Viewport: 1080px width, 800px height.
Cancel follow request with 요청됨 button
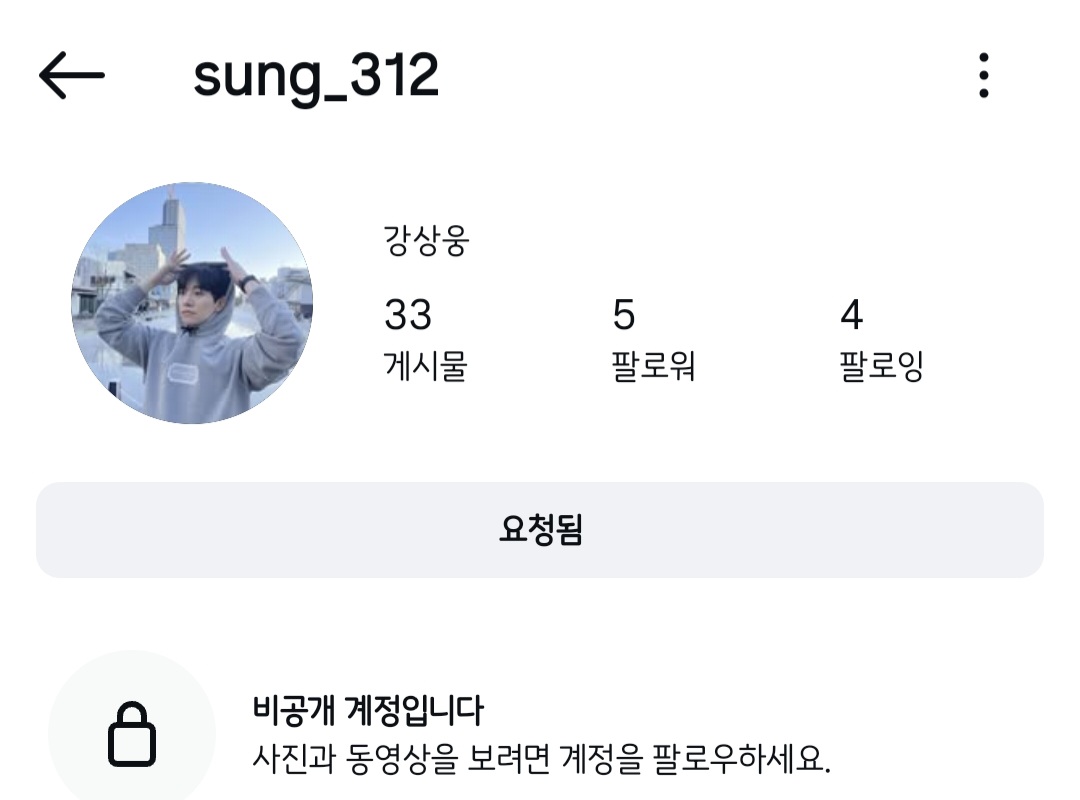[540, 530]
